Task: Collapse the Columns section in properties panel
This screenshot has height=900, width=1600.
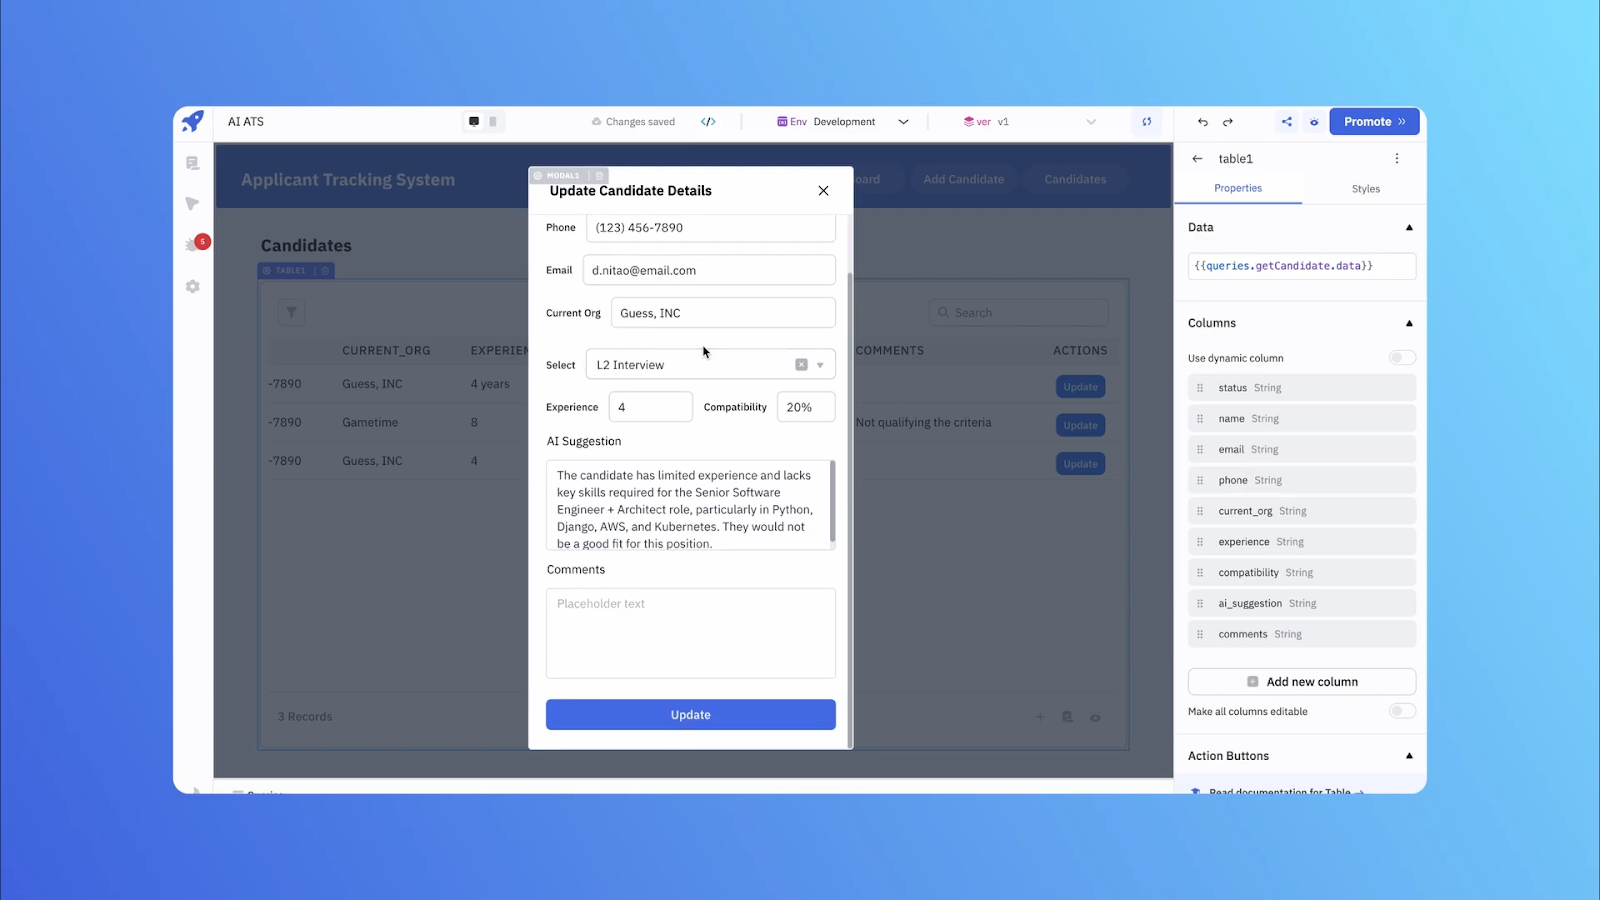Action: [1409, 323]
